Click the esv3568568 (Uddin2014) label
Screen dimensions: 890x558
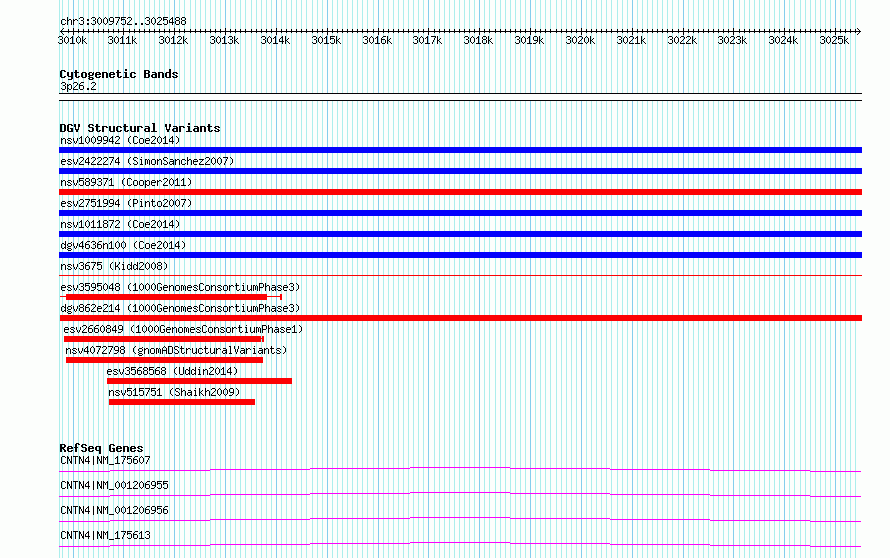[x=173, y=371]
